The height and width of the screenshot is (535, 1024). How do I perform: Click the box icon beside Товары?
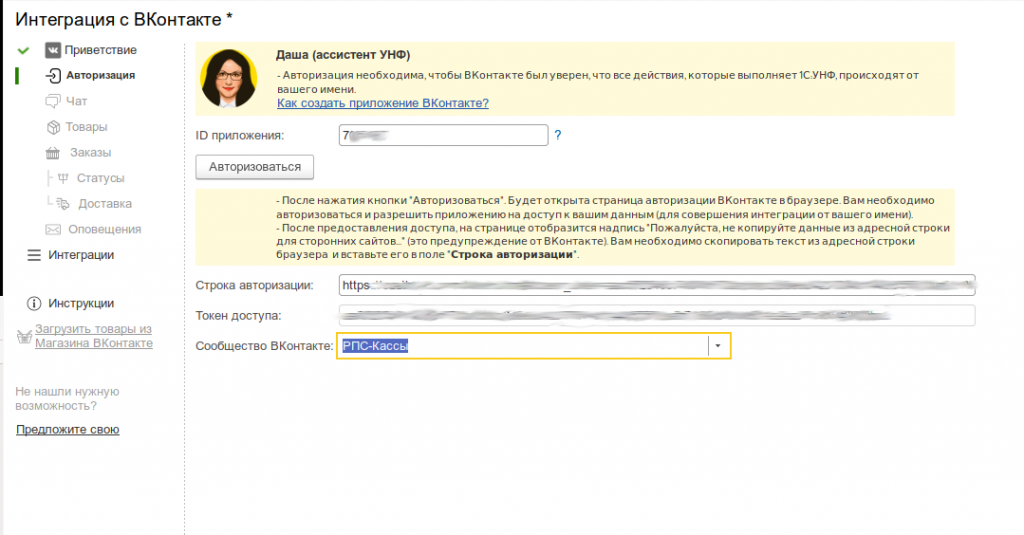point(54,127)
